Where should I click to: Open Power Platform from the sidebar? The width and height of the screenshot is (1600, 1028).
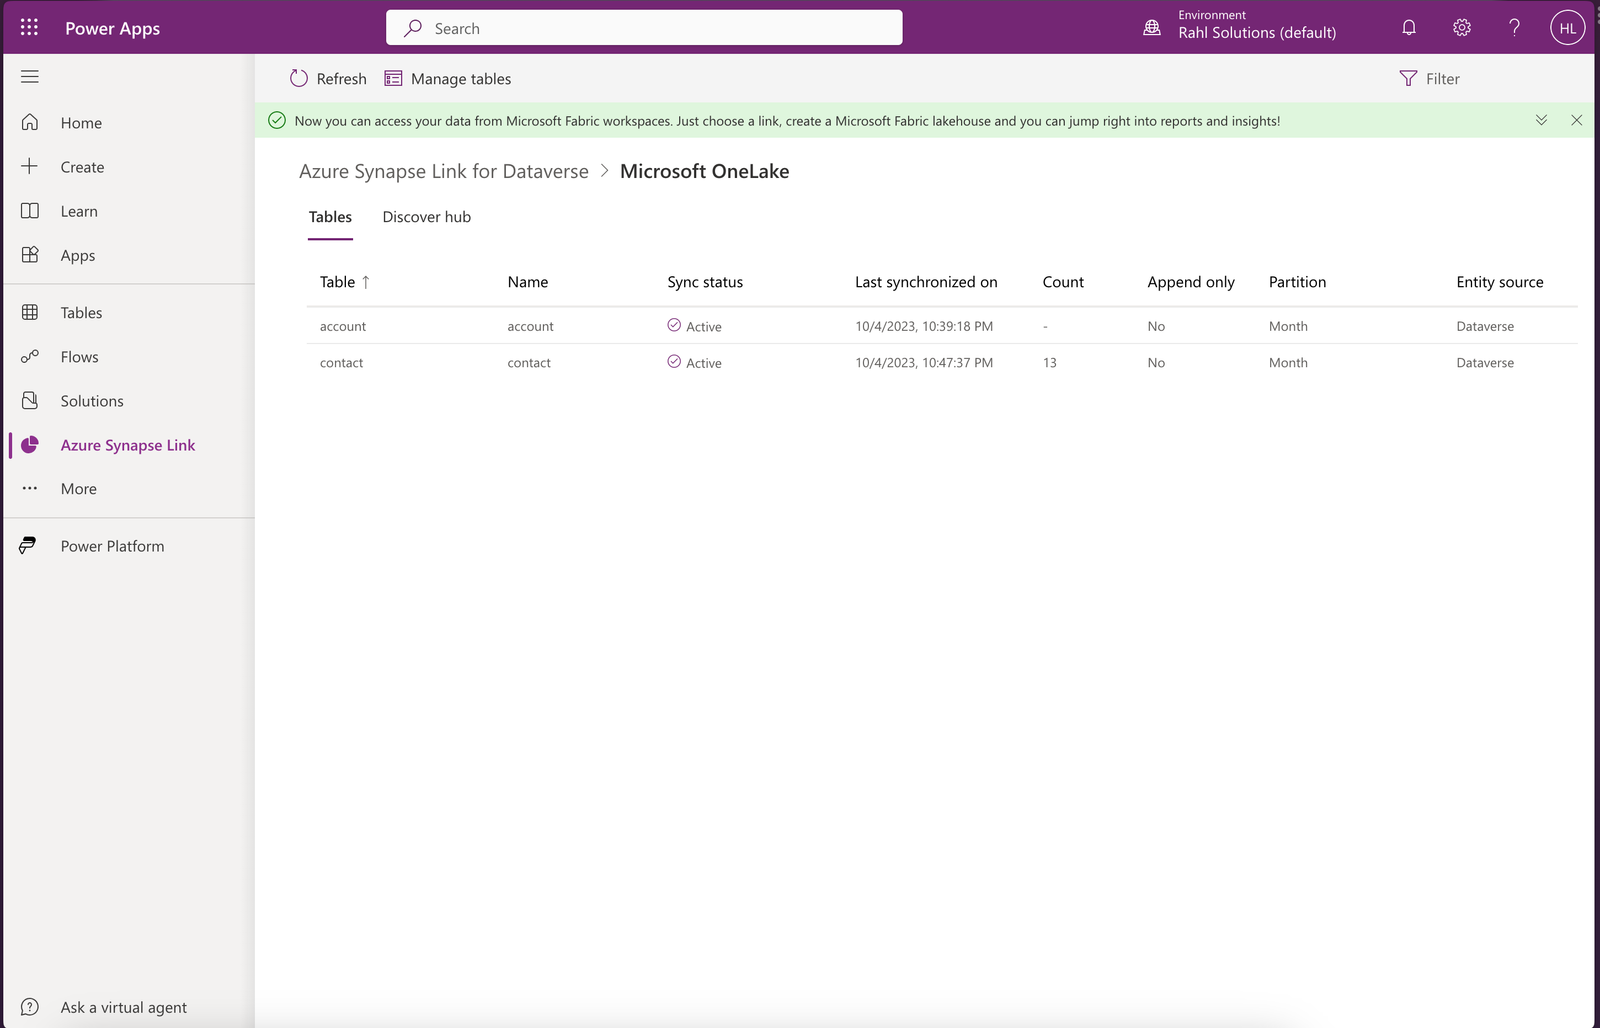[x=111, y=545]
